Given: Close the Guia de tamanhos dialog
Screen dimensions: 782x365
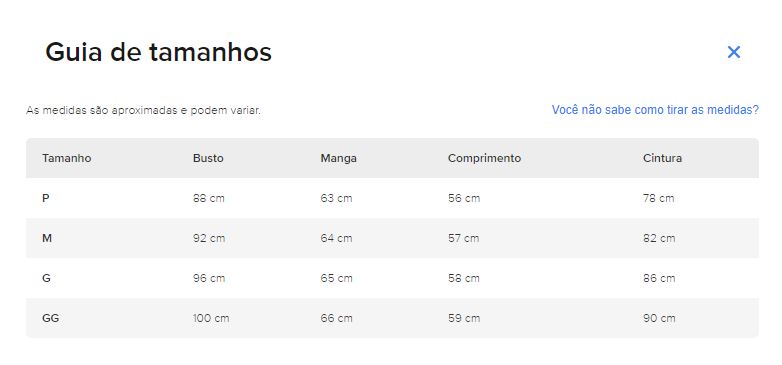Looking at the screenshot, I should (x=734, y=52).
